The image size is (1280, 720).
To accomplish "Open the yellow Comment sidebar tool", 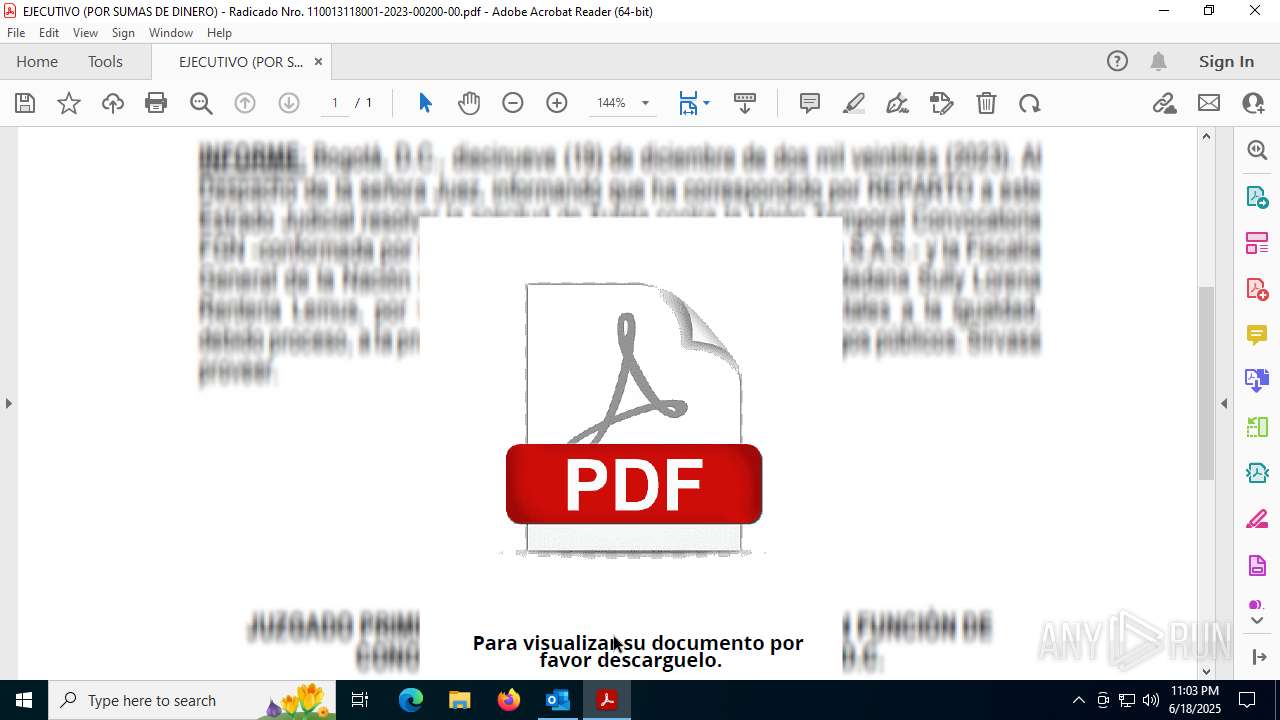I will point(1257,335).
